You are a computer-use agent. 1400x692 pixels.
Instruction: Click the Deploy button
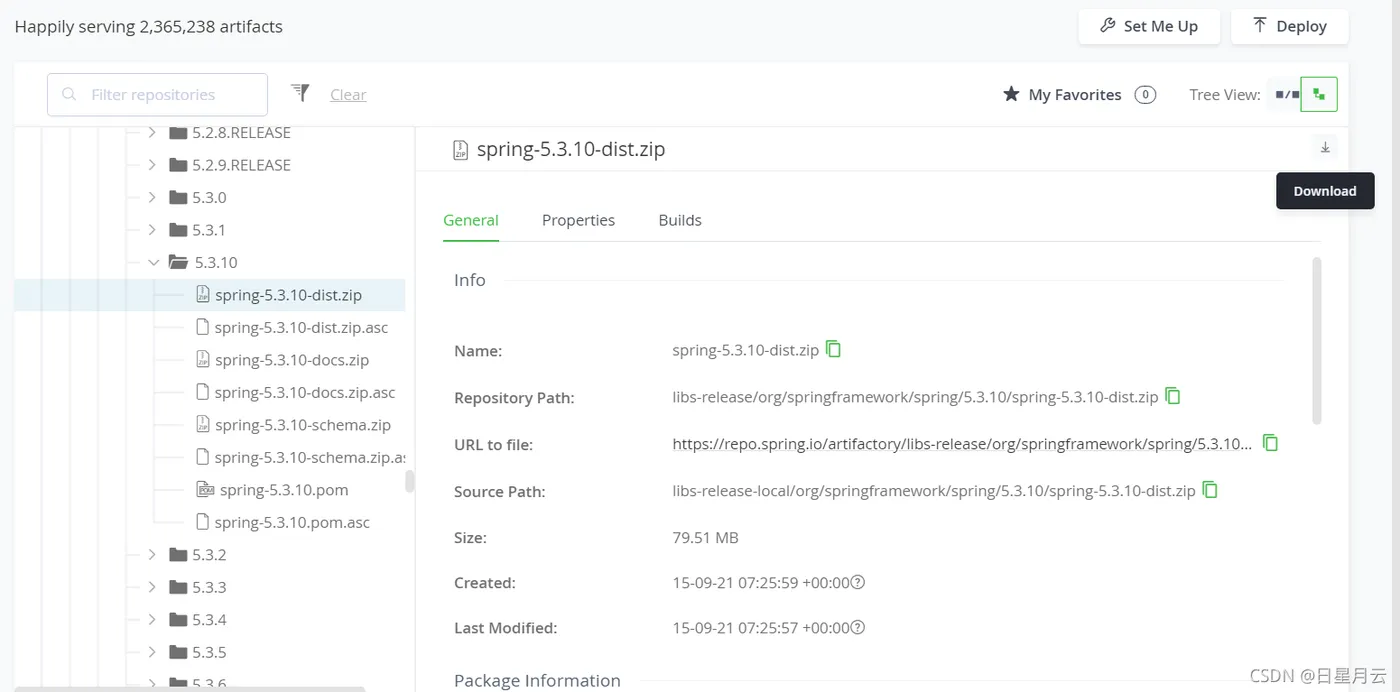click(1290, 26)
